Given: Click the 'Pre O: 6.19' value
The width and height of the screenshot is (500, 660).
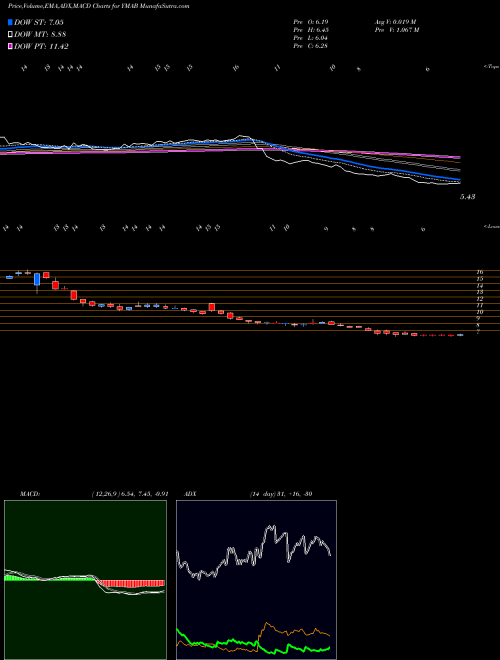Looking at the screenshot, I should pos(311,22).
